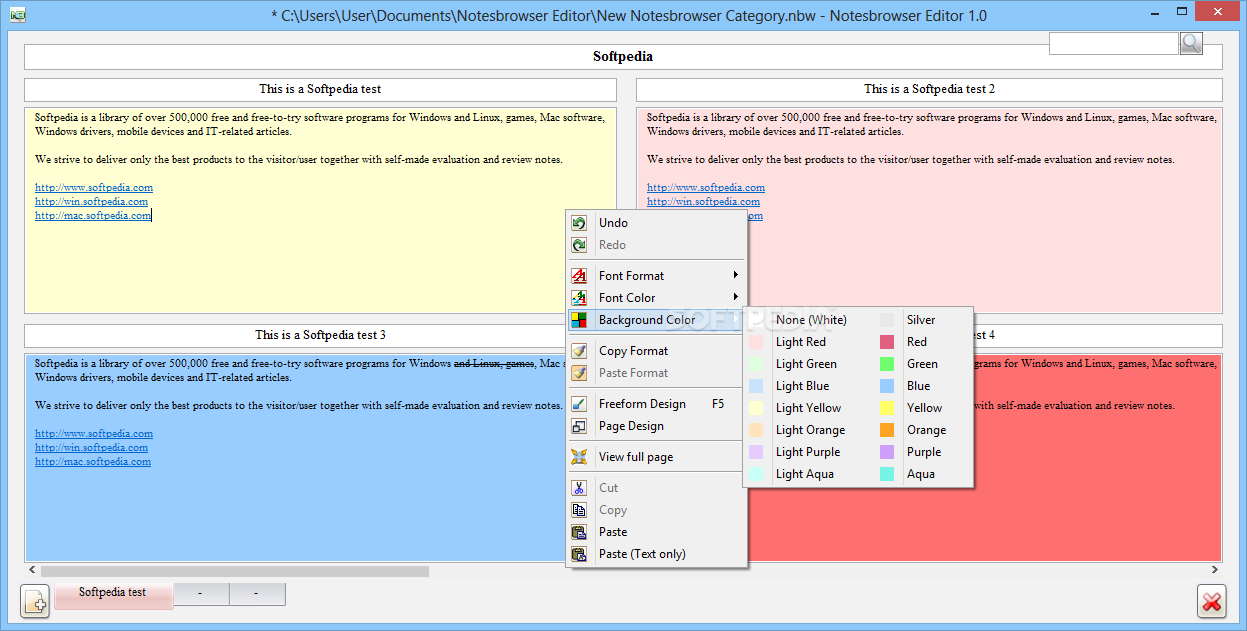The width and height of the screenshot is (1247, 631).
Task: Click the scrollbar right arrow
Action: [x=1216, y=572]
